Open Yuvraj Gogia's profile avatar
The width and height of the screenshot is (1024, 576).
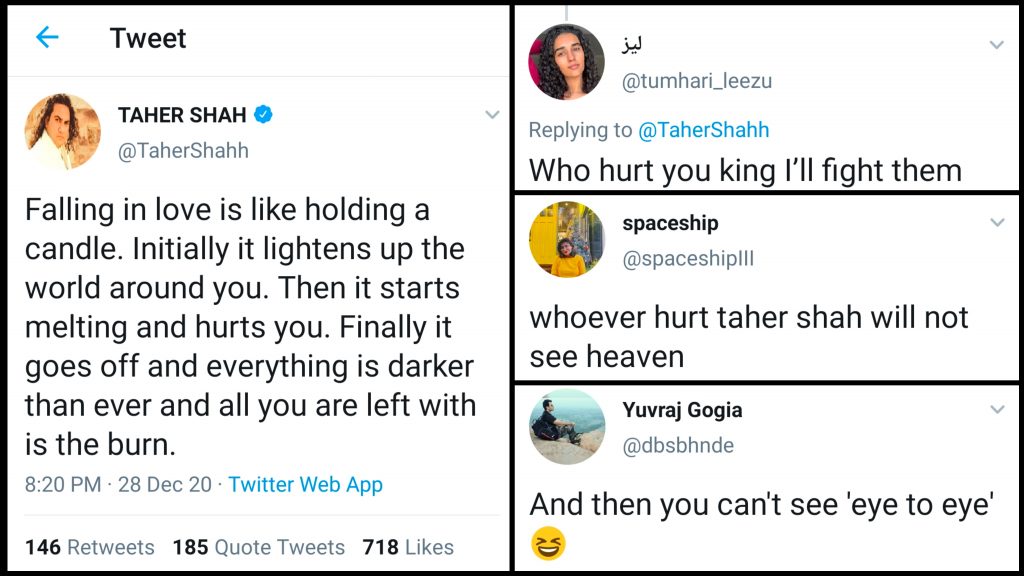[567, 427]
